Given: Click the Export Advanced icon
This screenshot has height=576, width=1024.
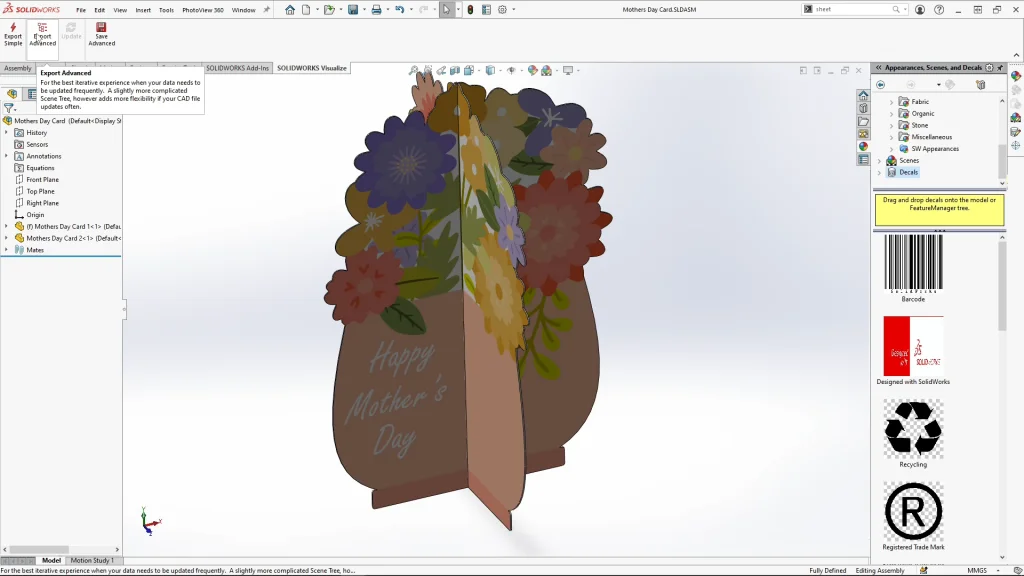Looking at the screenshot, I should click(42, 28).
